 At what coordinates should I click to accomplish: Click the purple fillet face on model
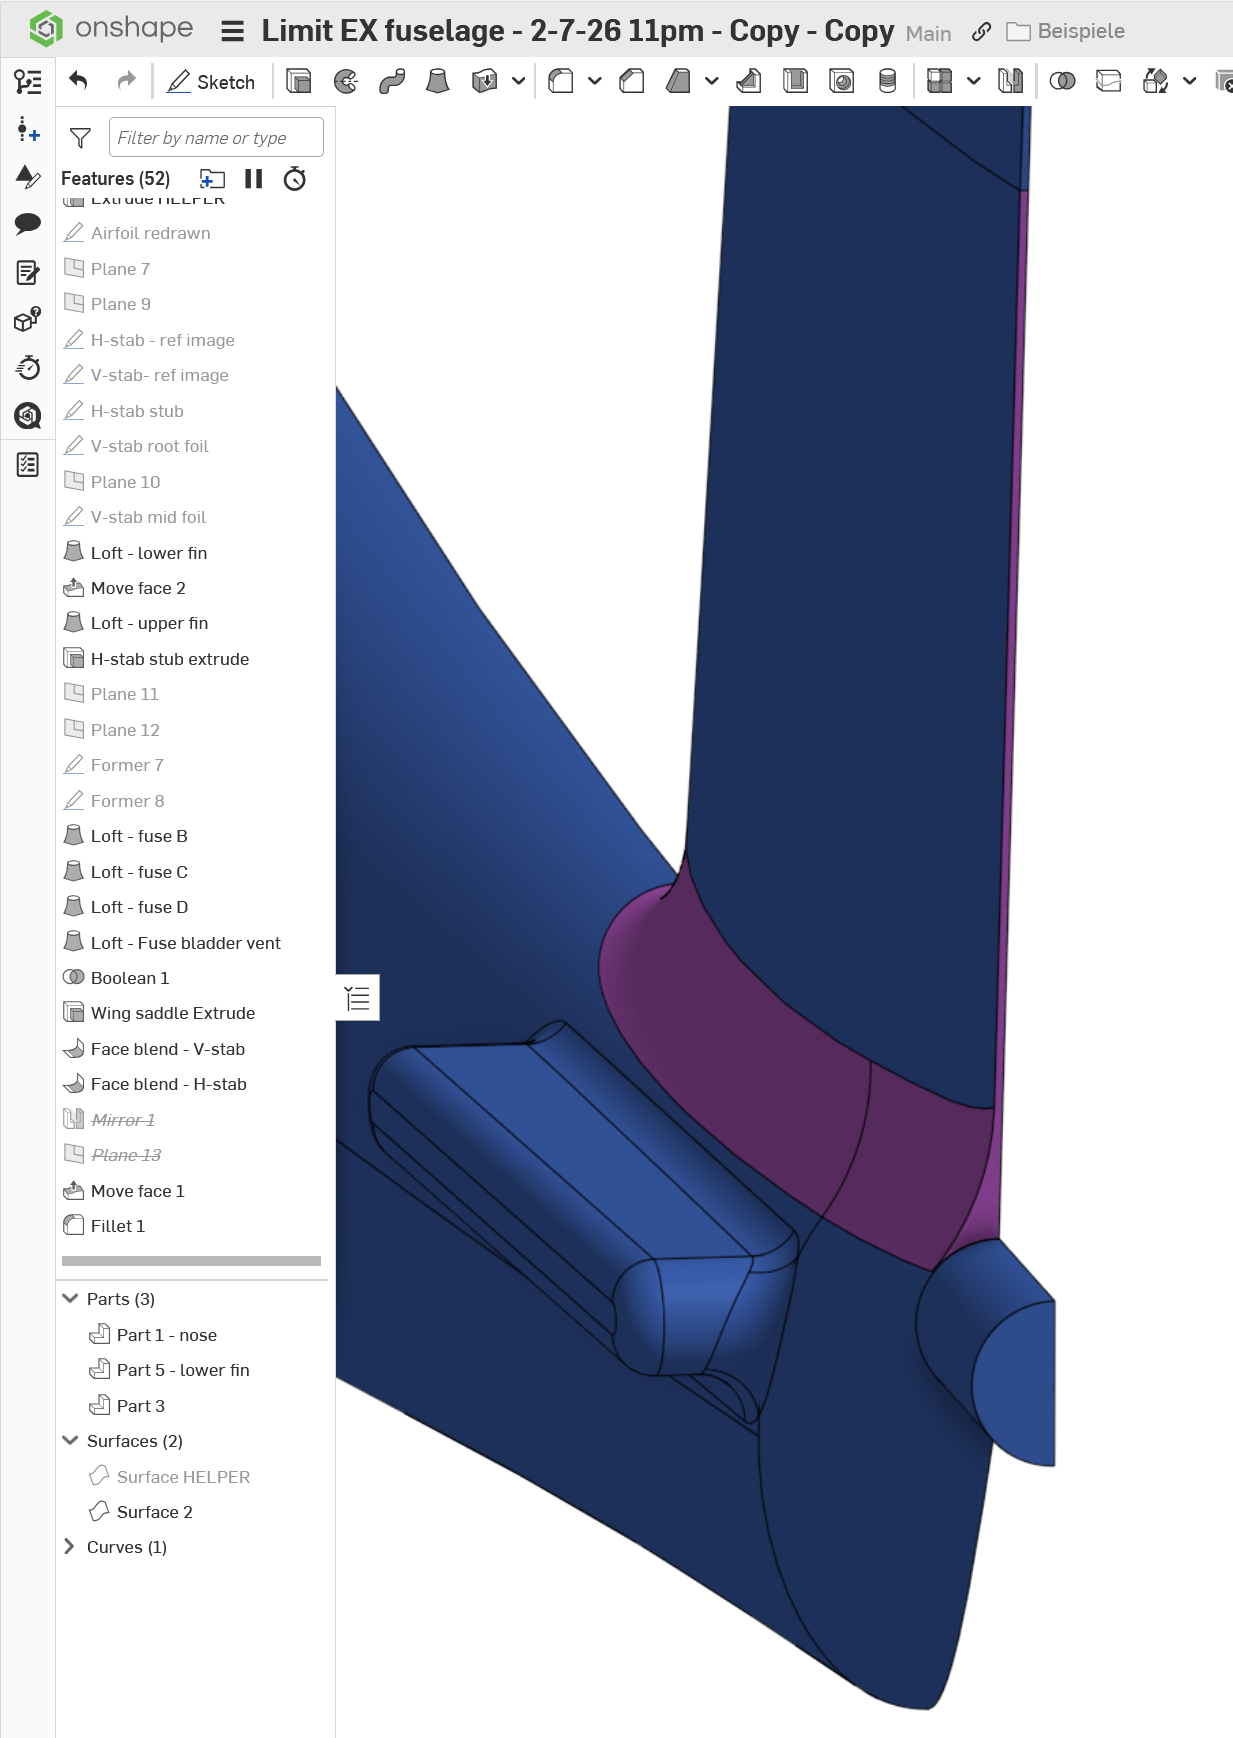click(760, 1070)
